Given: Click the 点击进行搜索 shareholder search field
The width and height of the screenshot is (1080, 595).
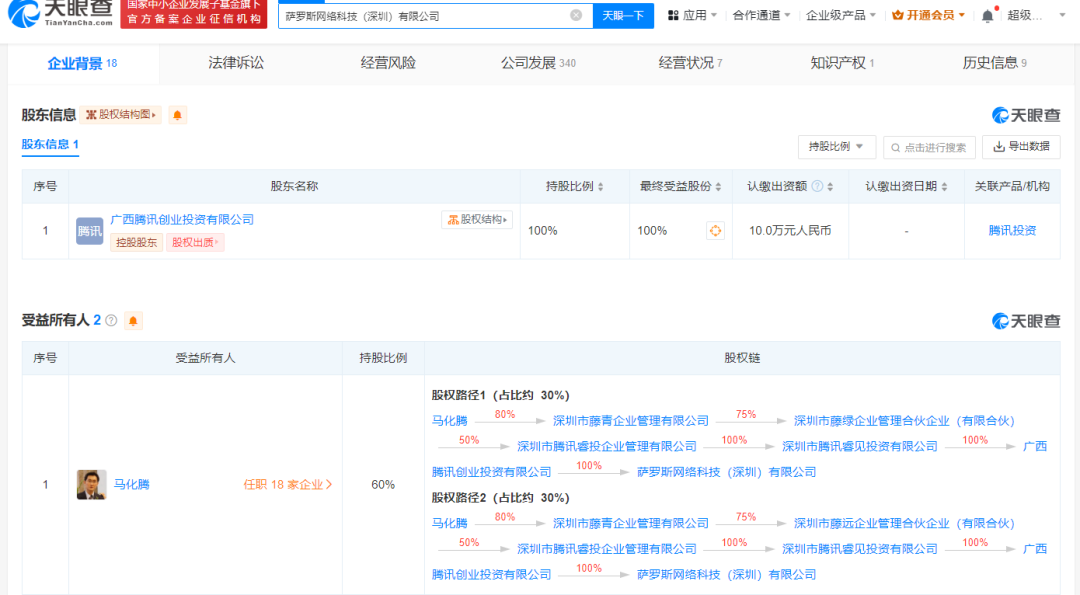Looking at the screenshot, I should tap(929, 147).
